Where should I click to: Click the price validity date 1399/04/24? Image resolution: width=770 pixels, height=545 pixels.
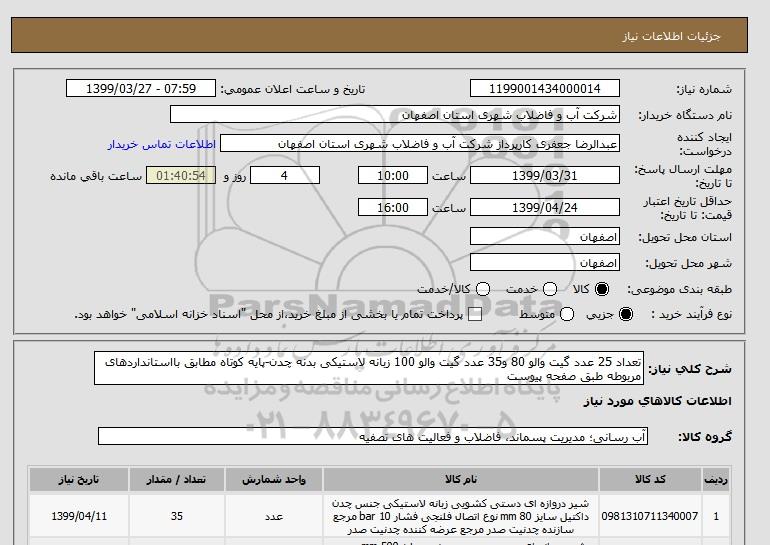pyautogui.click(x=545, y=207)
